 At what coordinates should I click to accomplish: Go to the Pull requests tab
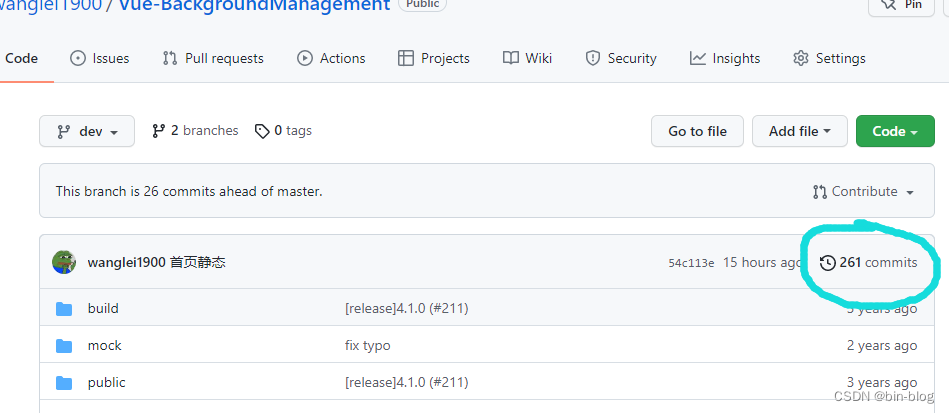(213, 59)
